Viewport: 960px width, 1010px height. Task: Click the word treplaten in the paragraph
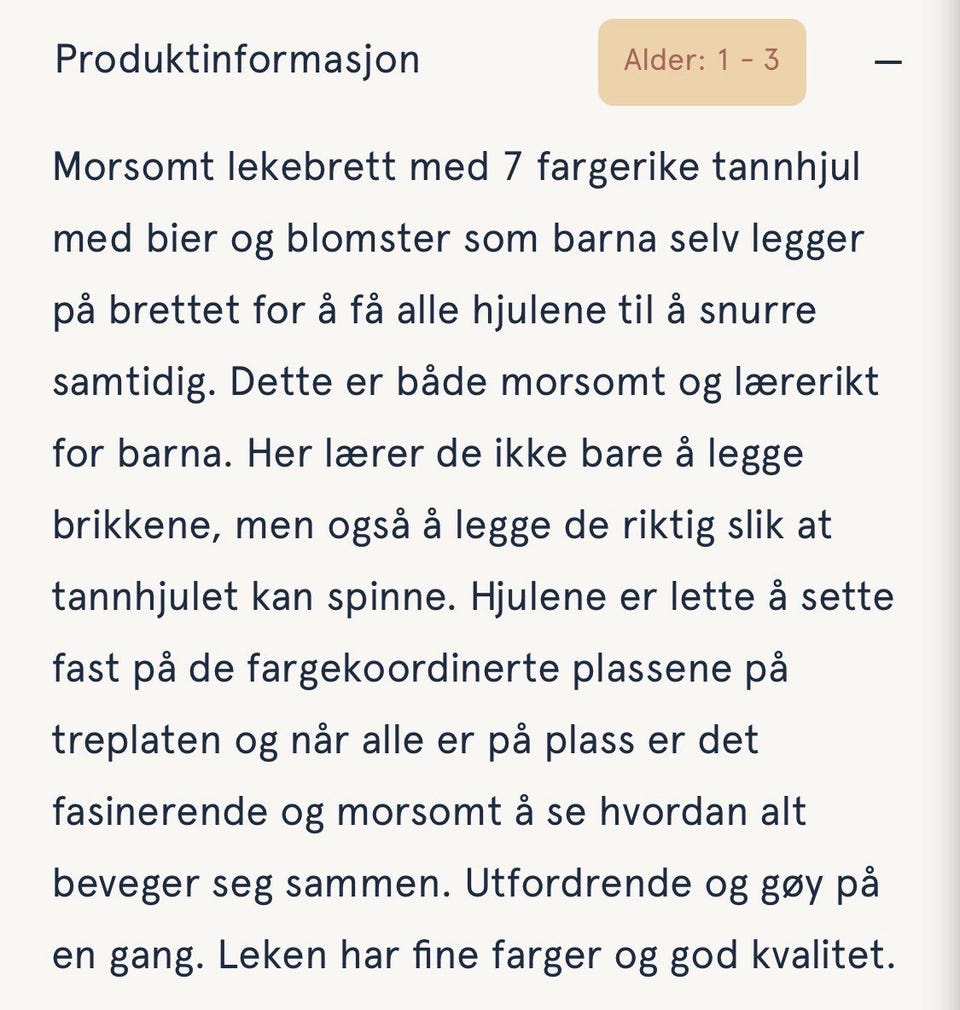click(x=137, y=741)
